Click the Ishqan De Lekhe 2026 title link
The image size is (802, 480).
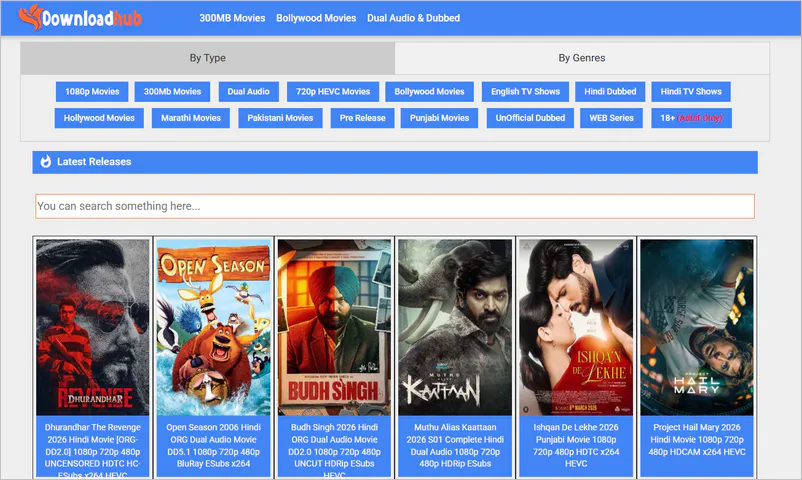pyautogui.click(x=576, y=445)
